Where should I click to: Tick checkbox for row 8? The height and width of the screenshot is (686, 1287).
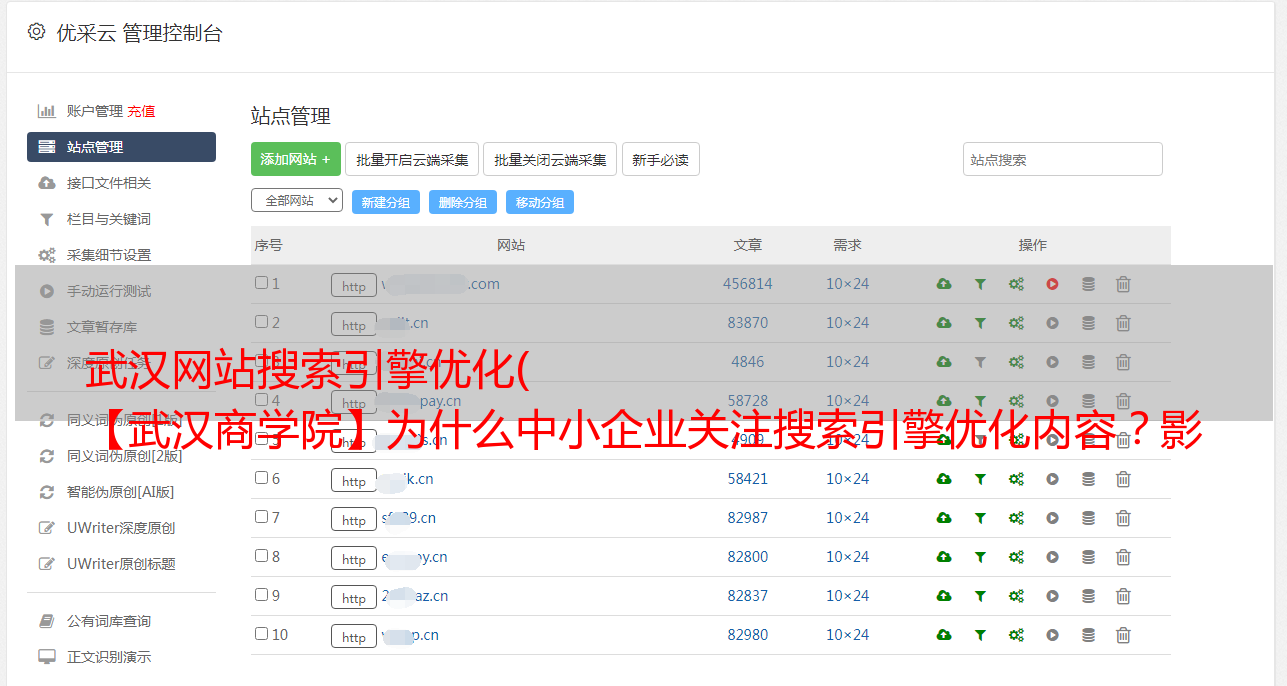pyautogui.click(x=261, y=556)
